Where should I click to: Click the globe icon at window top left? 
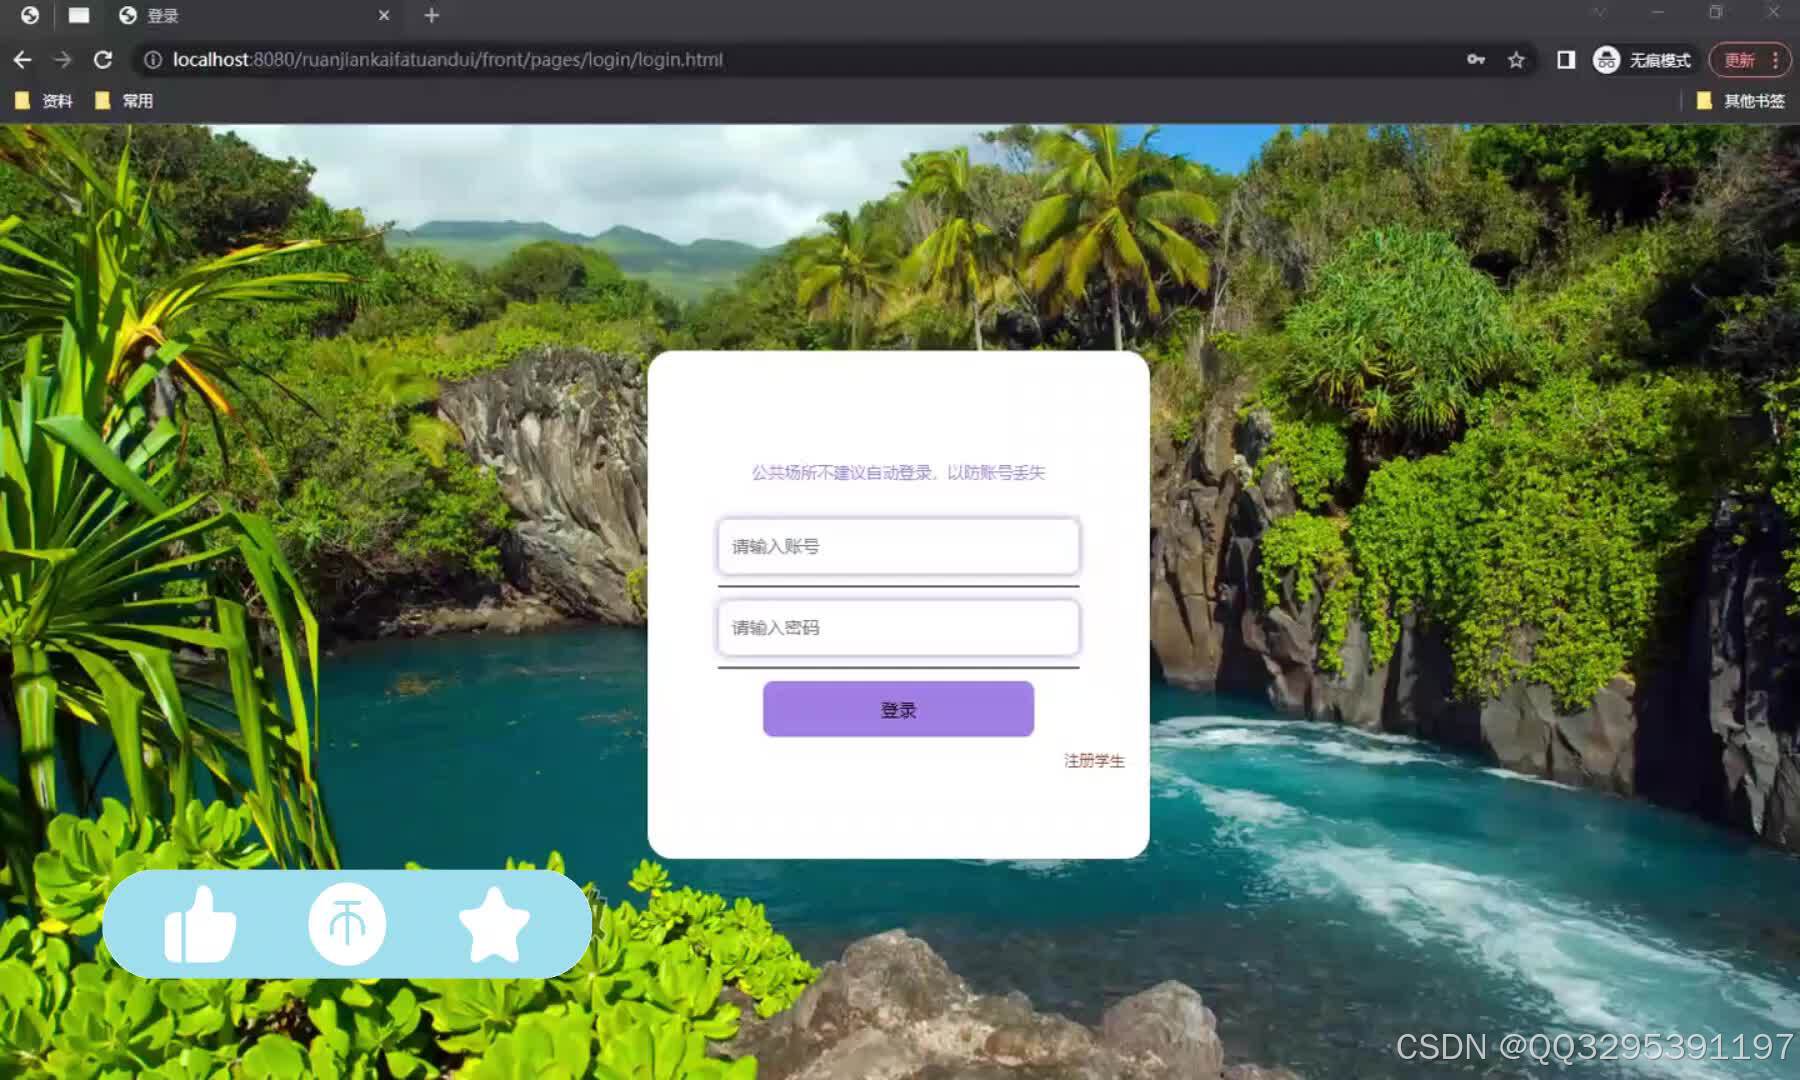[30, 15]
